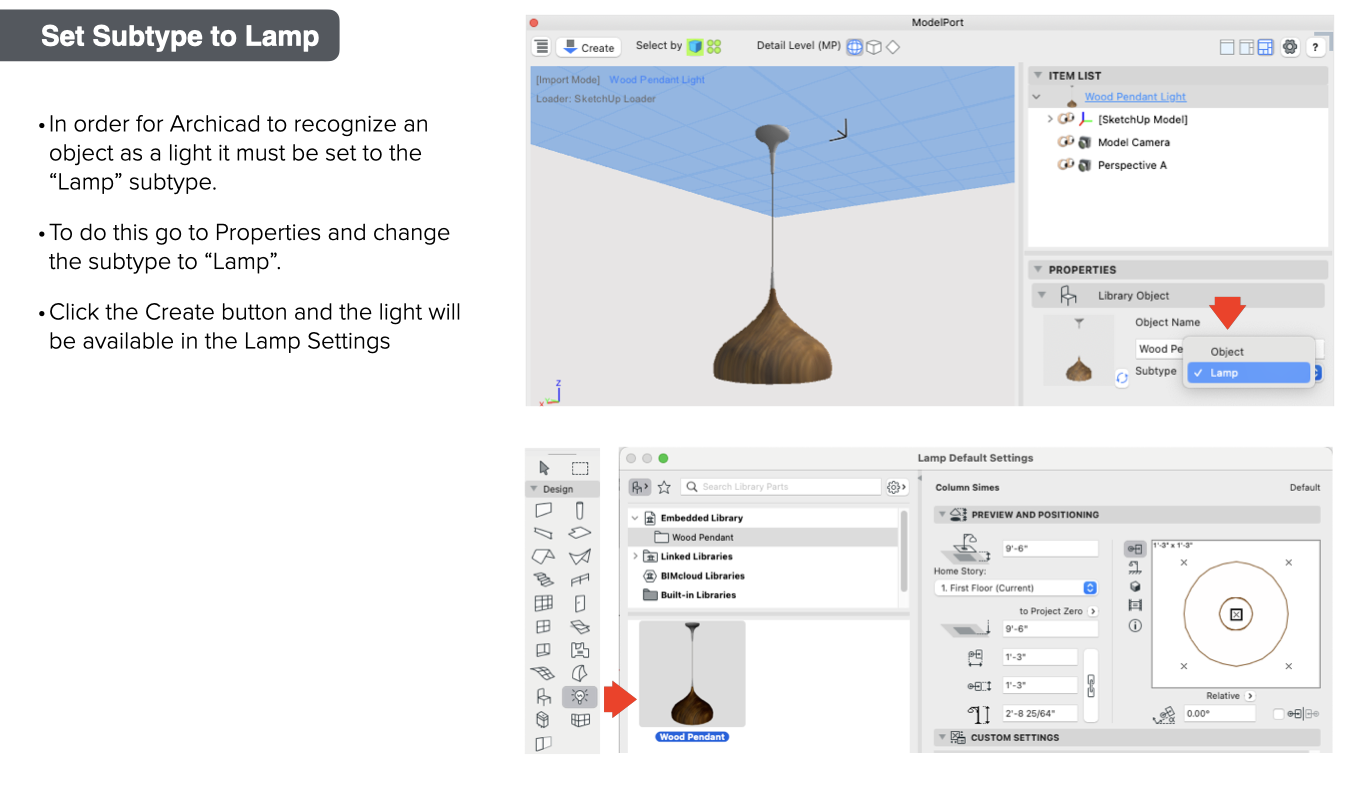
Task: Select the Wood Pendant folder
Action: (764, 537)
